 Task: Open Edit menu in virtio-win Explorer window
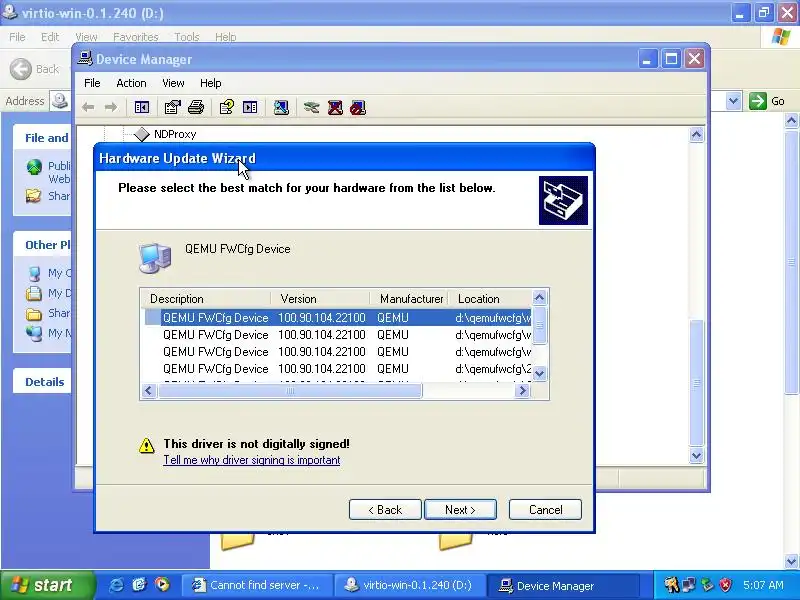coord(50,37)
